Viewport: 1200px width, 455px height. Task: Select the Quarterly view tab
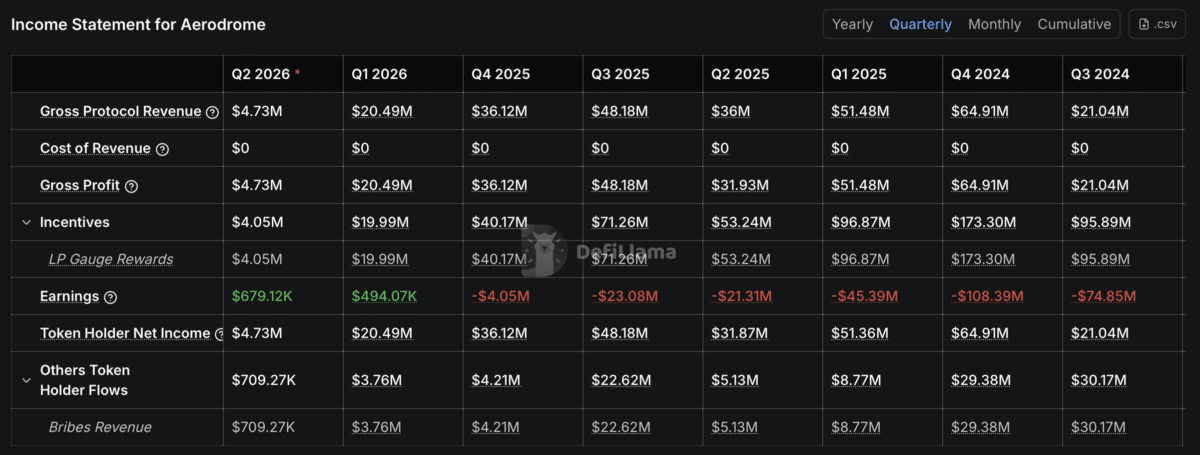pyautogui.click(x=920, y=24)
